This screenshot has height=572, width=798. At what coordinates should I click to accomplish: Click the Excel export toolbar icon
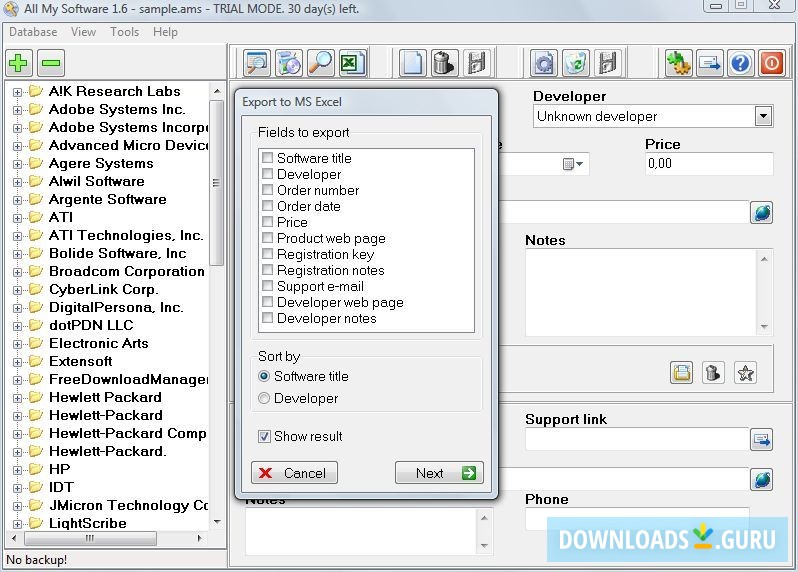click(353, 63)
